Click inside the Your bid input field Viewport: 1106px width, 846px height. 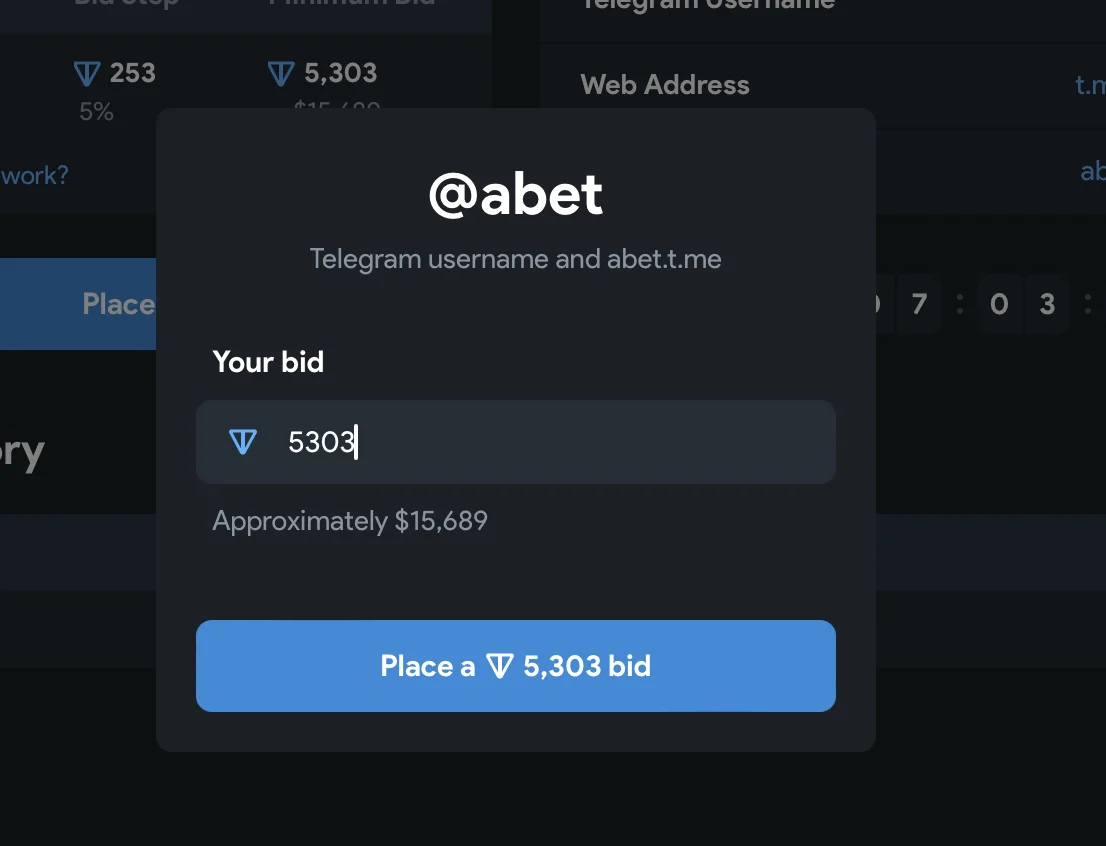560,442
